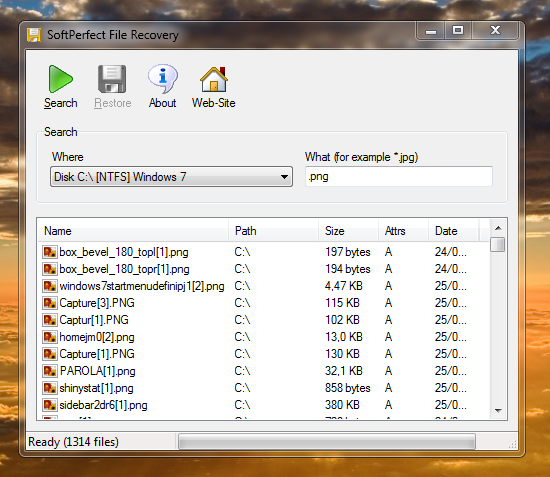The width and height of the screenshot is (550, 477).
Task: Select file name PAROLA[1].png
Action: pyautogui.click(x=97, y=371)
